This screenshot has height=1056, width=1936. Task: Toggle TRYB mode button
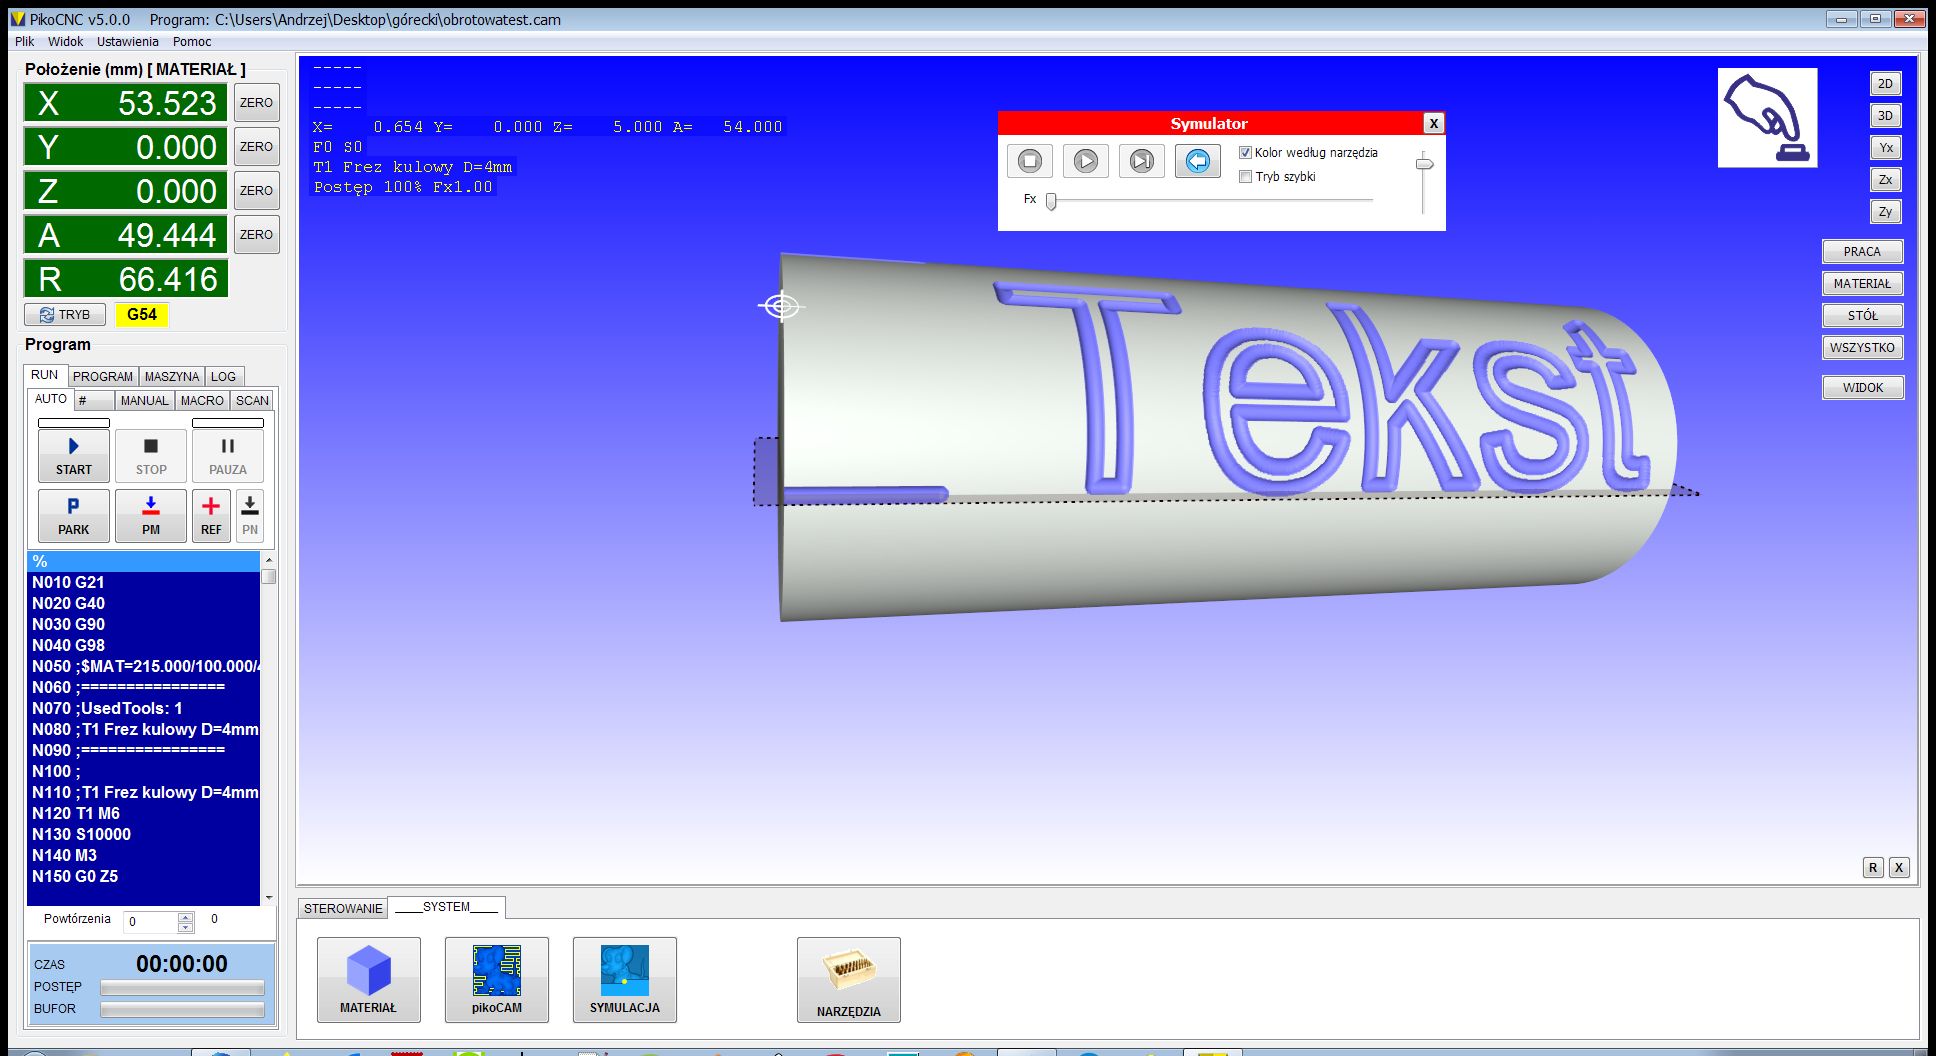(x=65, y=315)
